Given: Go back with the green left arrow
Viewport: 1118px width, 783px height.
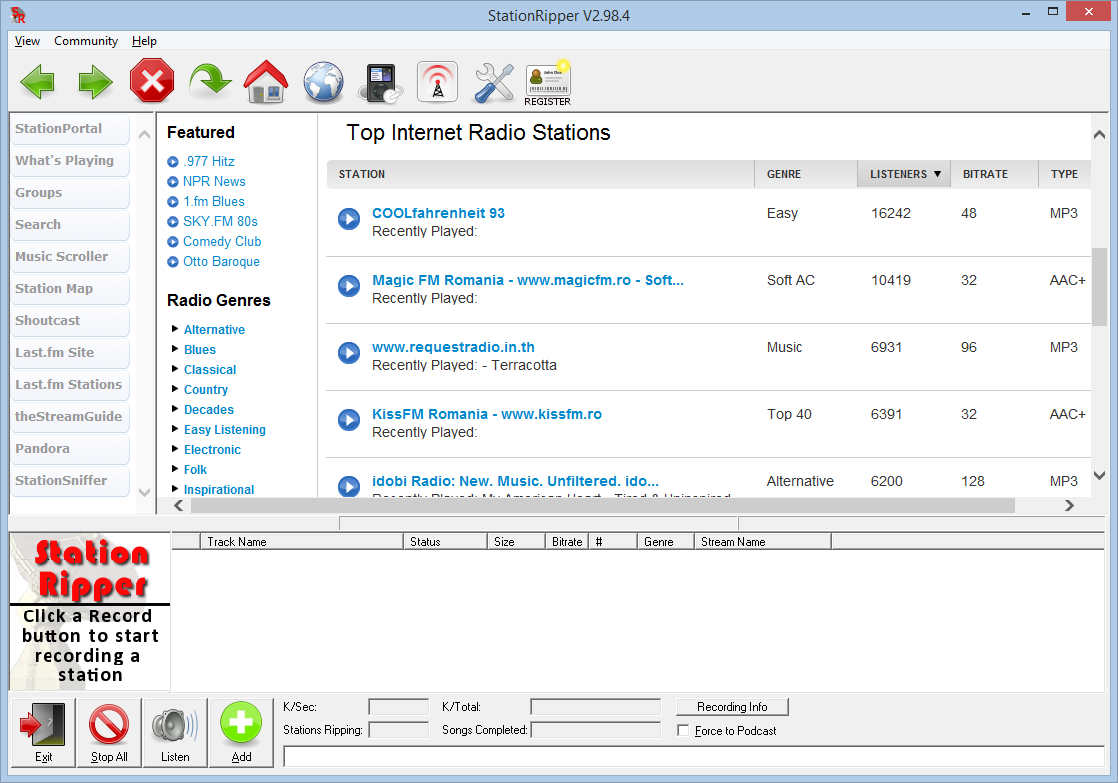Looking at the screenshot, I should (x=38, y=81).
